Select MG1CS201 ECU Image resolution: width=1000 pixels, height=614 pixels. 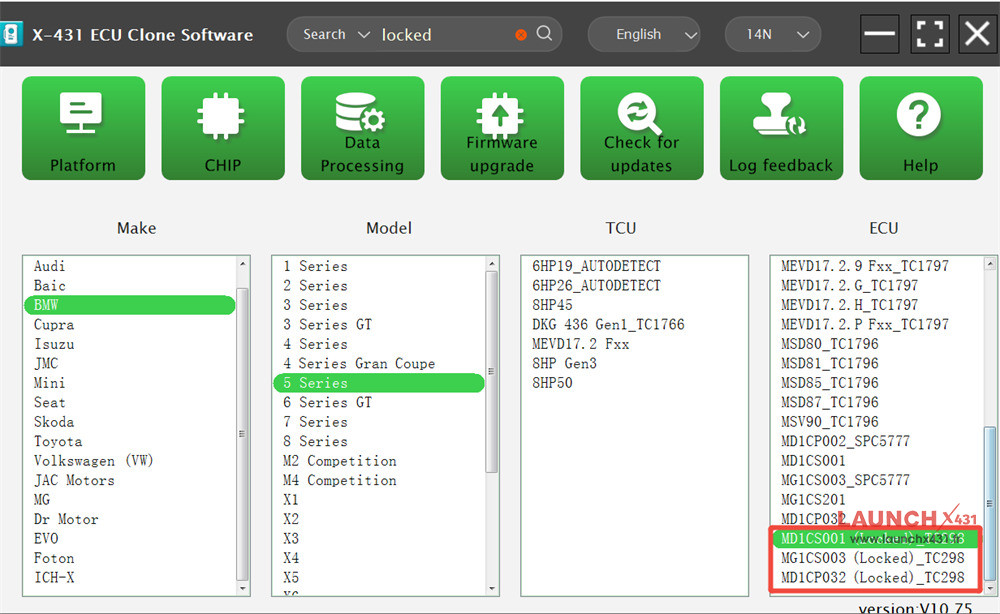point(813,500)
